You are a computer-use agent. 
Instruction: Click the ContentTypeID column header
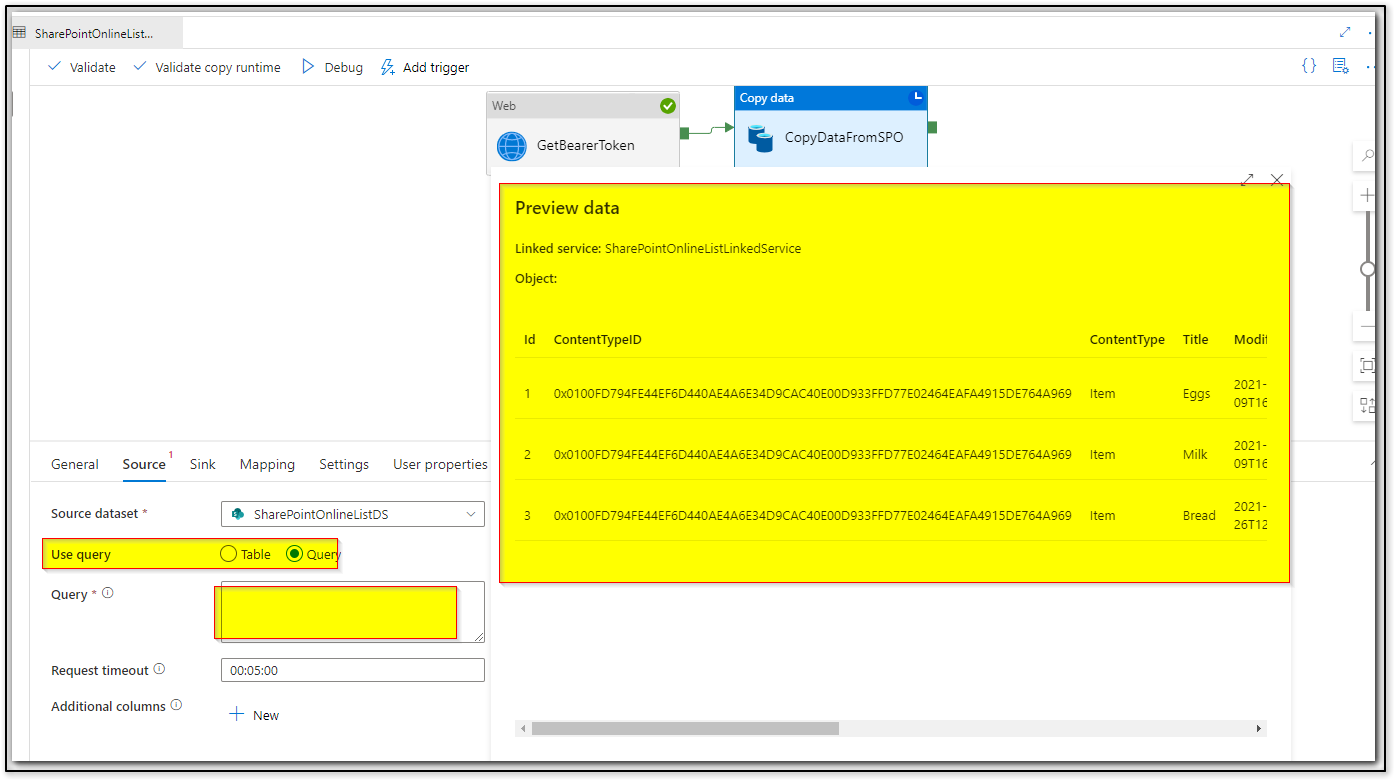coord(597,340)
